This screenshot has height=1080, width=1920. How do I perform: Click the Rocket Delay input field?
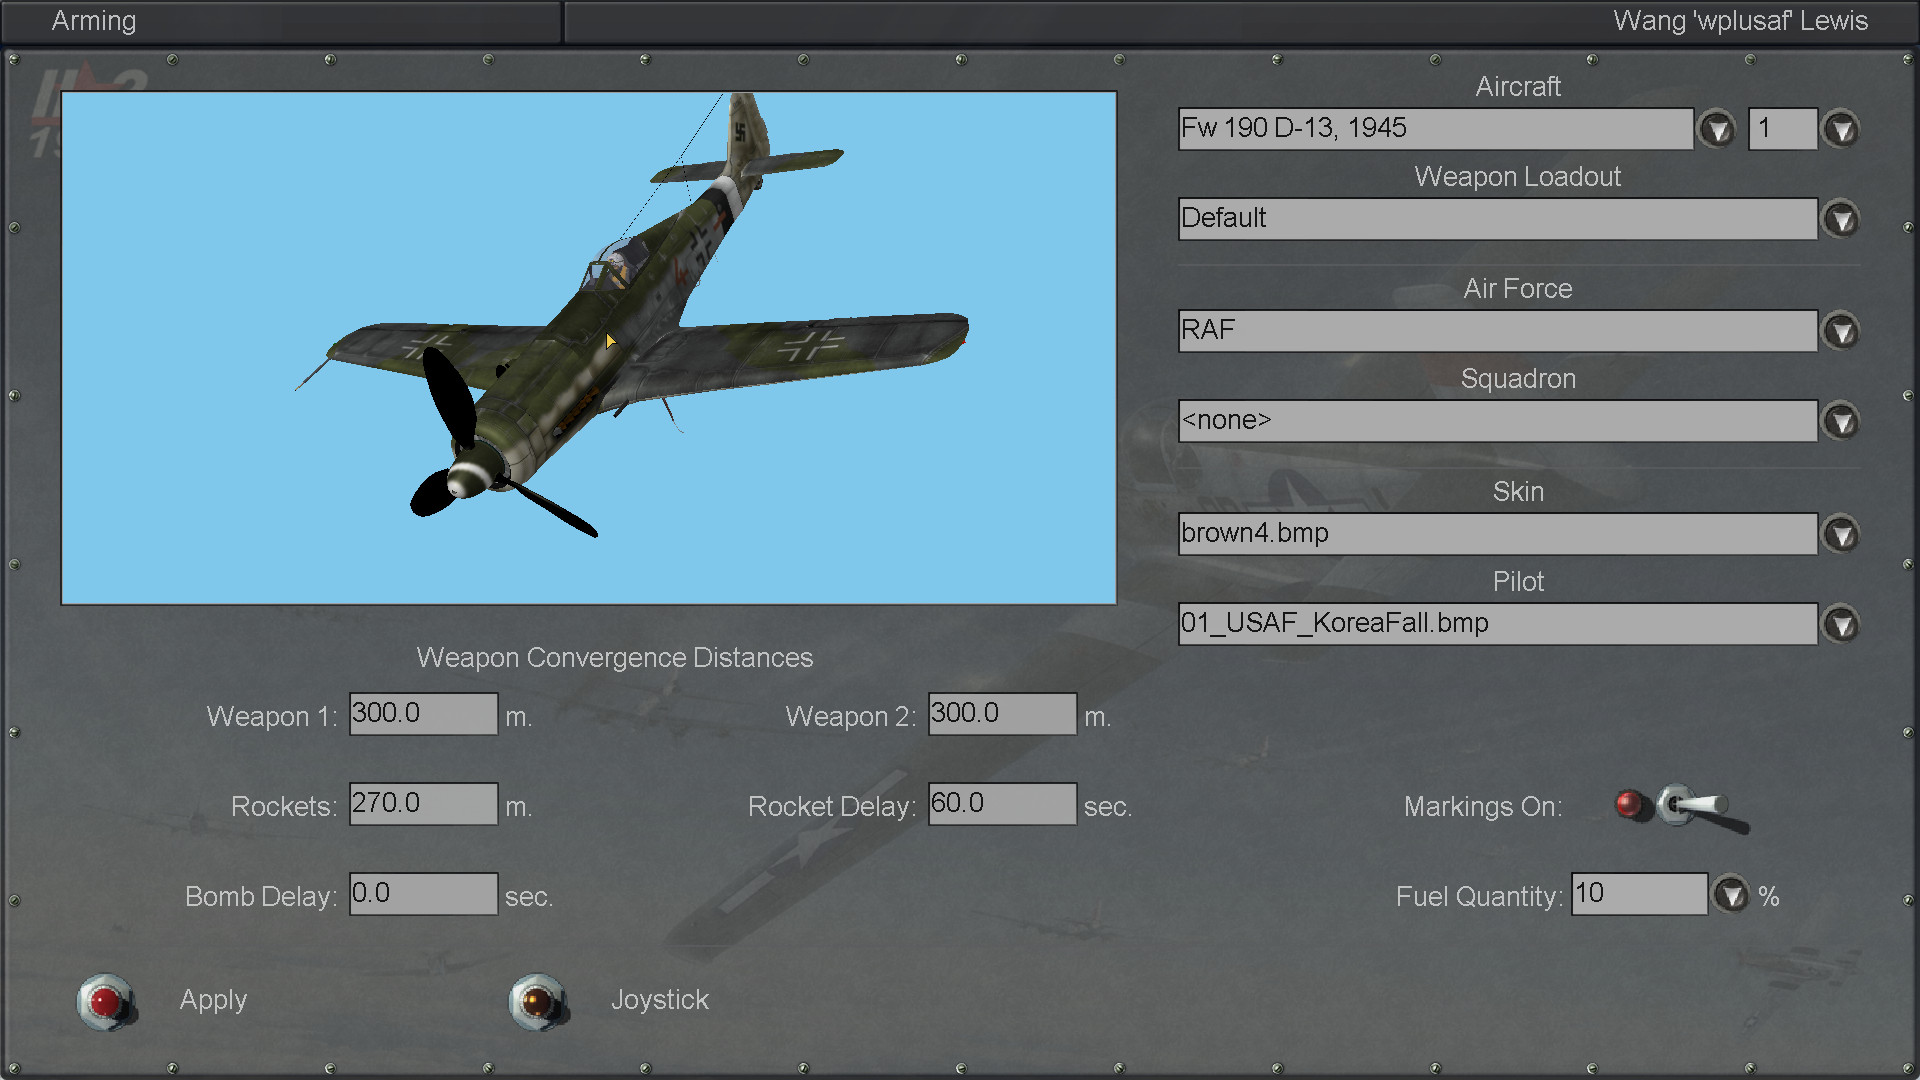point(1002,804)
